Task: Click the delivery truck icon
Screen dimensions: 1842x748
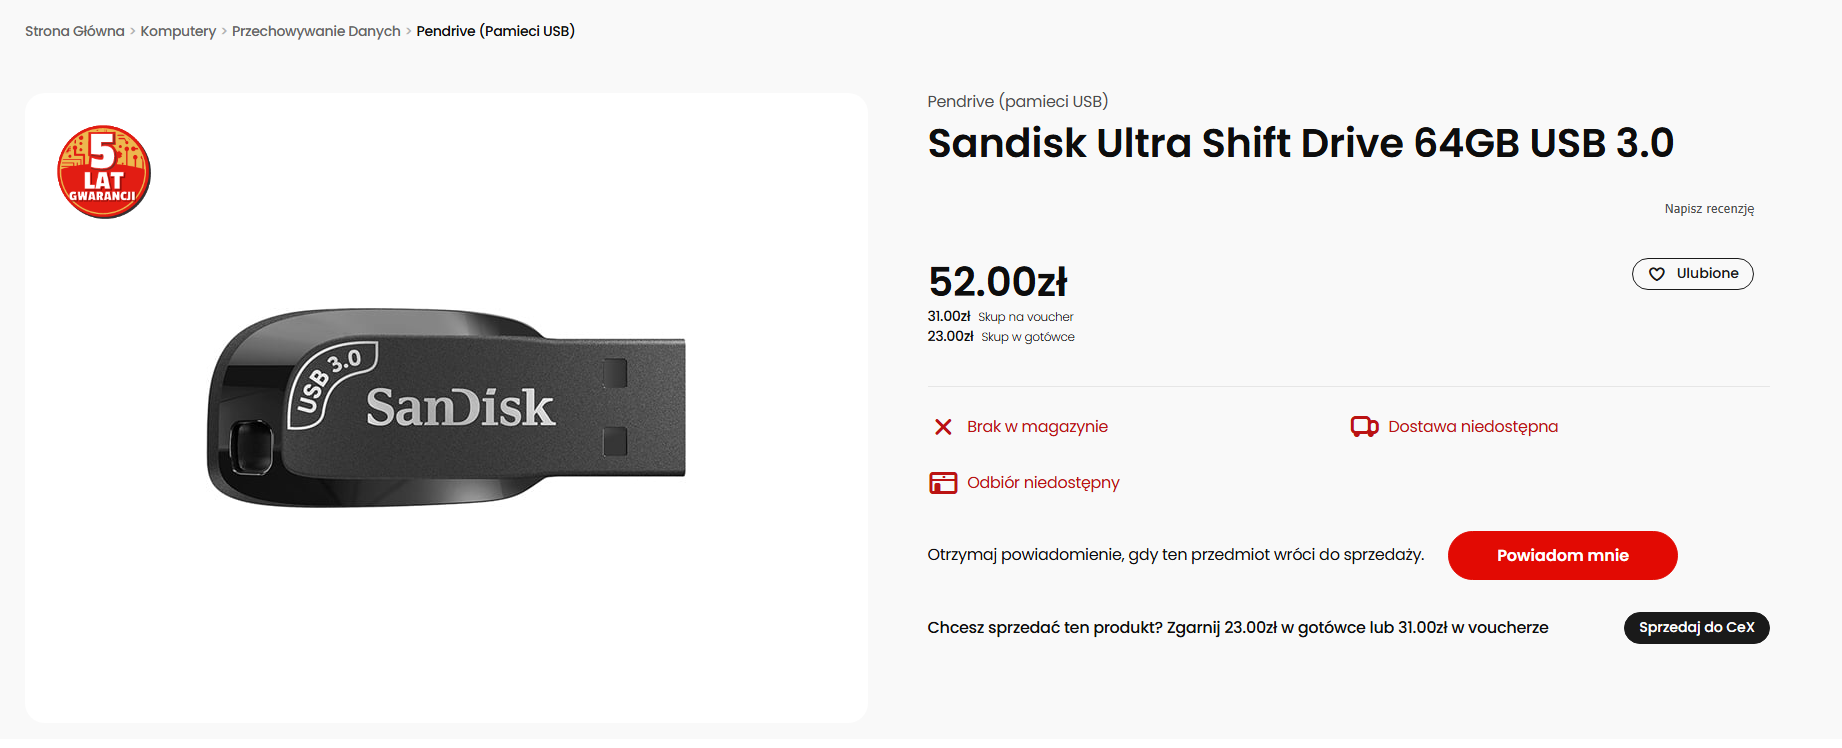Action: 1364,427
